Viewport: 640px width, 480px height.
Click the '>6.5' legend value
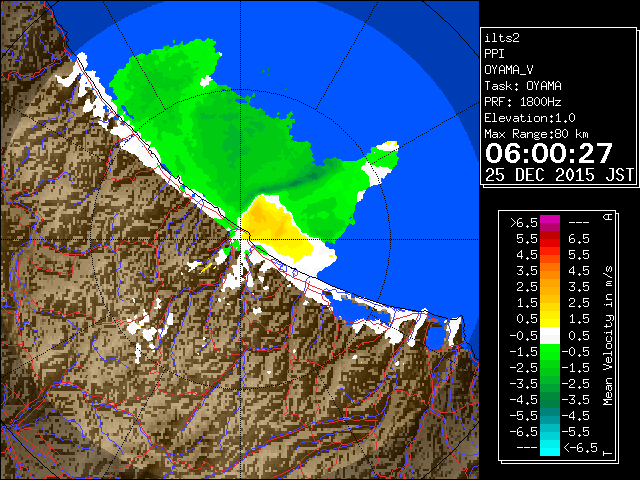[x=524, y=223]
